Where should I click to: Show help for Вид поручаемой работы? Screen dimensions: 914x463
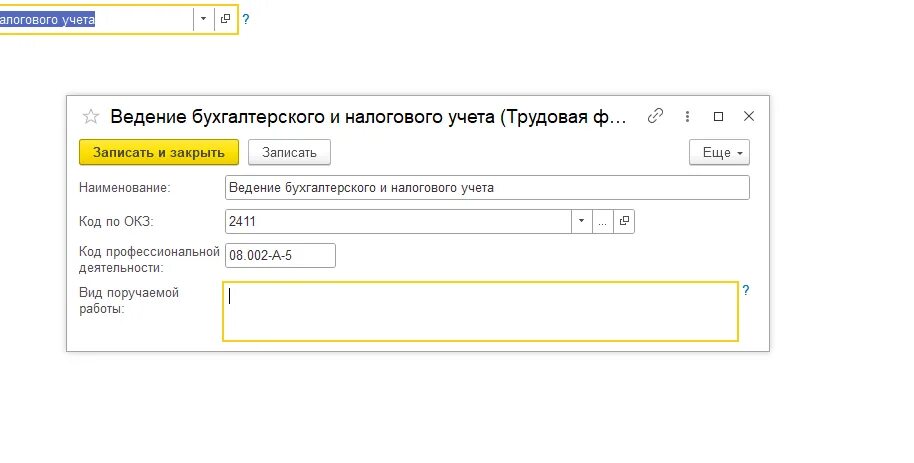tap(746, 290)
